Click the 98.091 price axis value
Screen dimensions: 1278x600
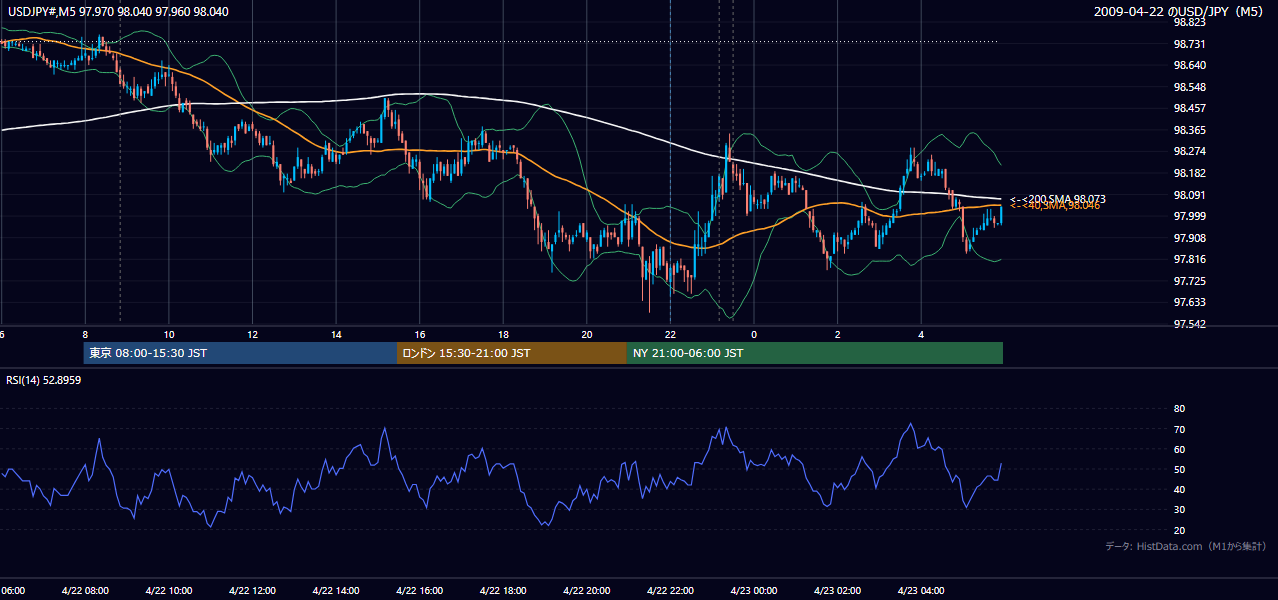(1189, 195)
